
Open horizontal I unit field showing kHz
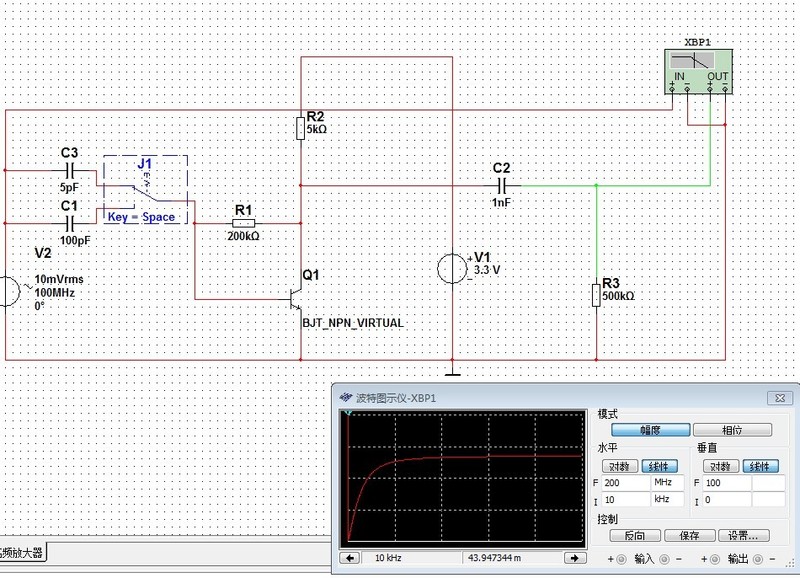pos(662,499)
